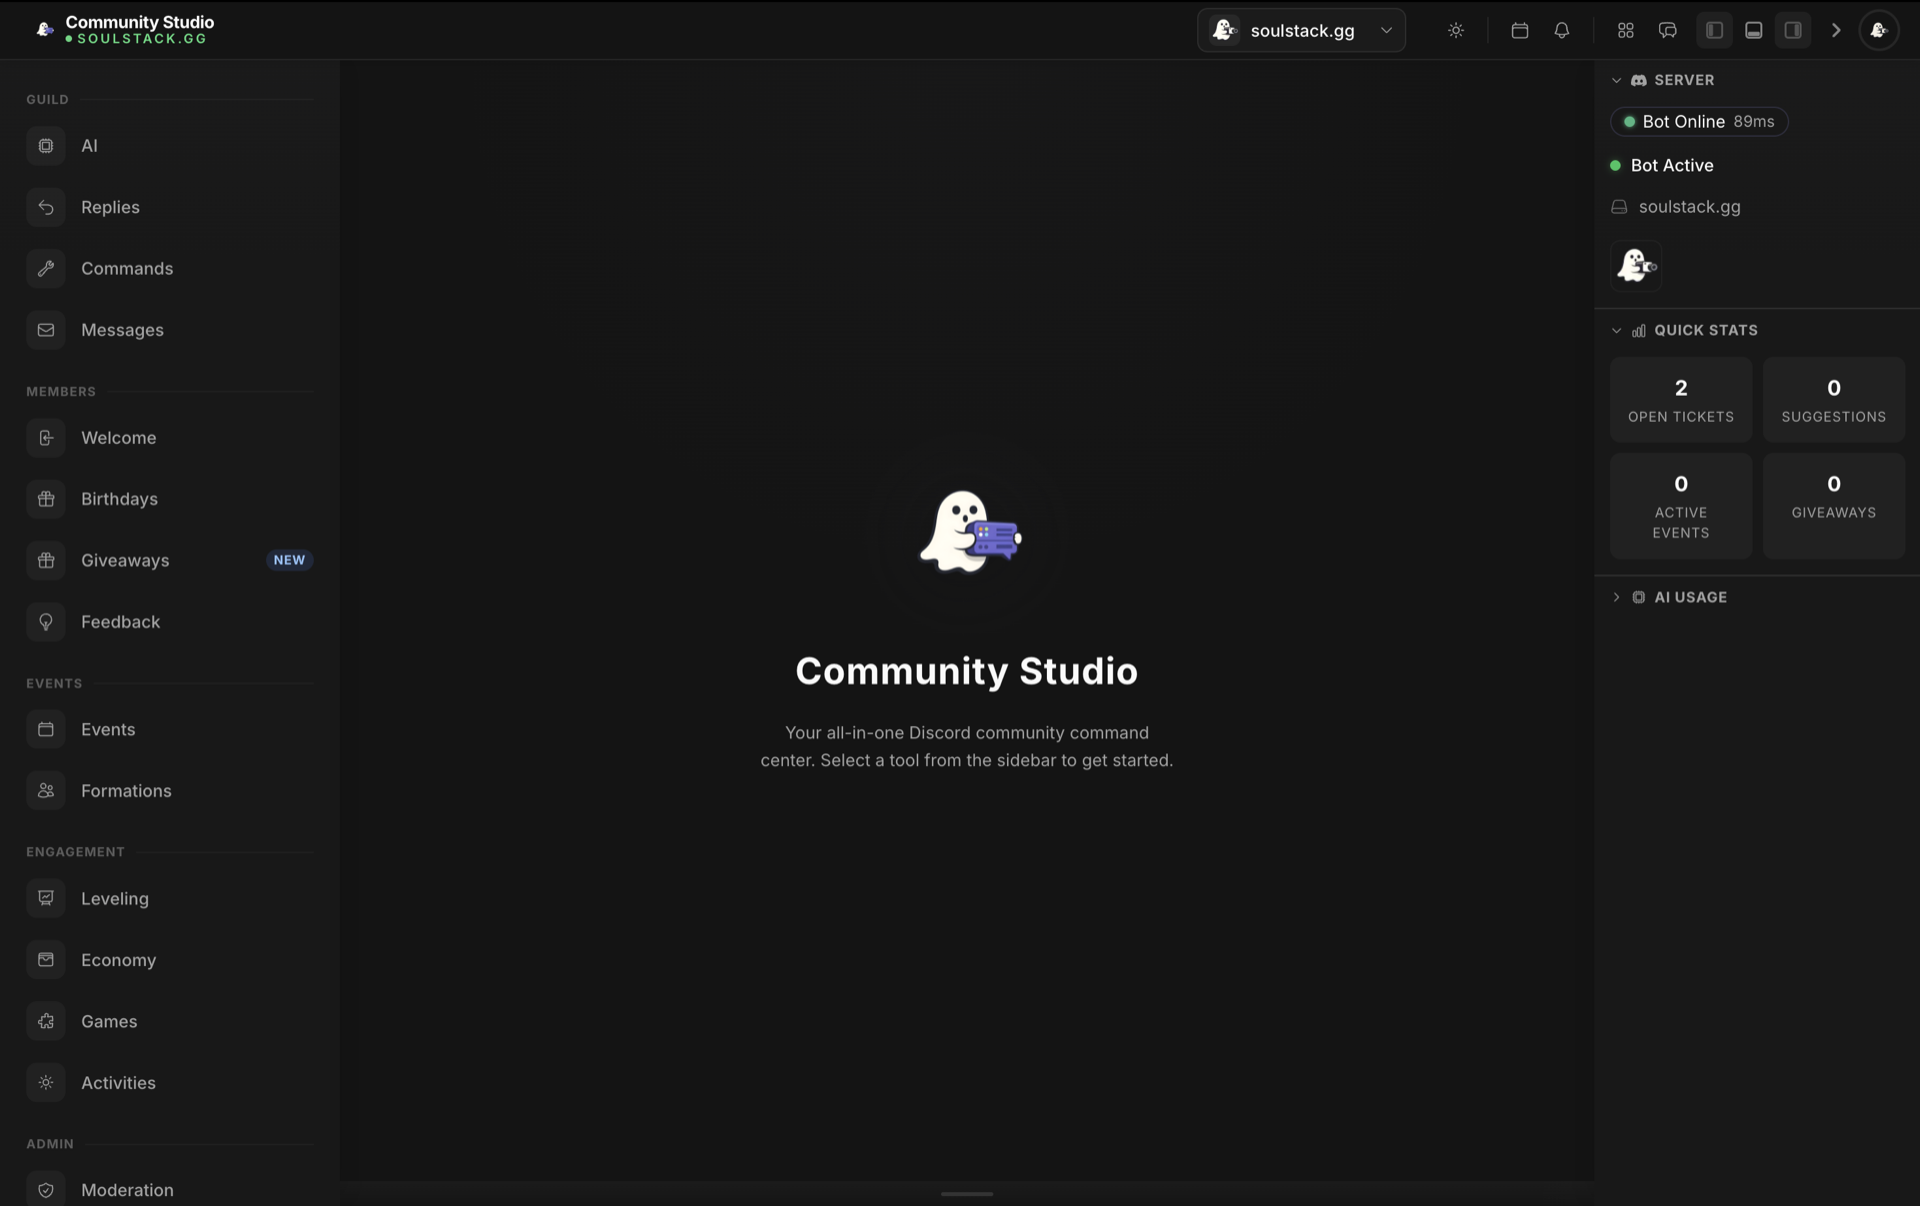Open the soulstack.gg server dropdown
This screenshot has height=1206, width=1920.
pos(1301,30)
